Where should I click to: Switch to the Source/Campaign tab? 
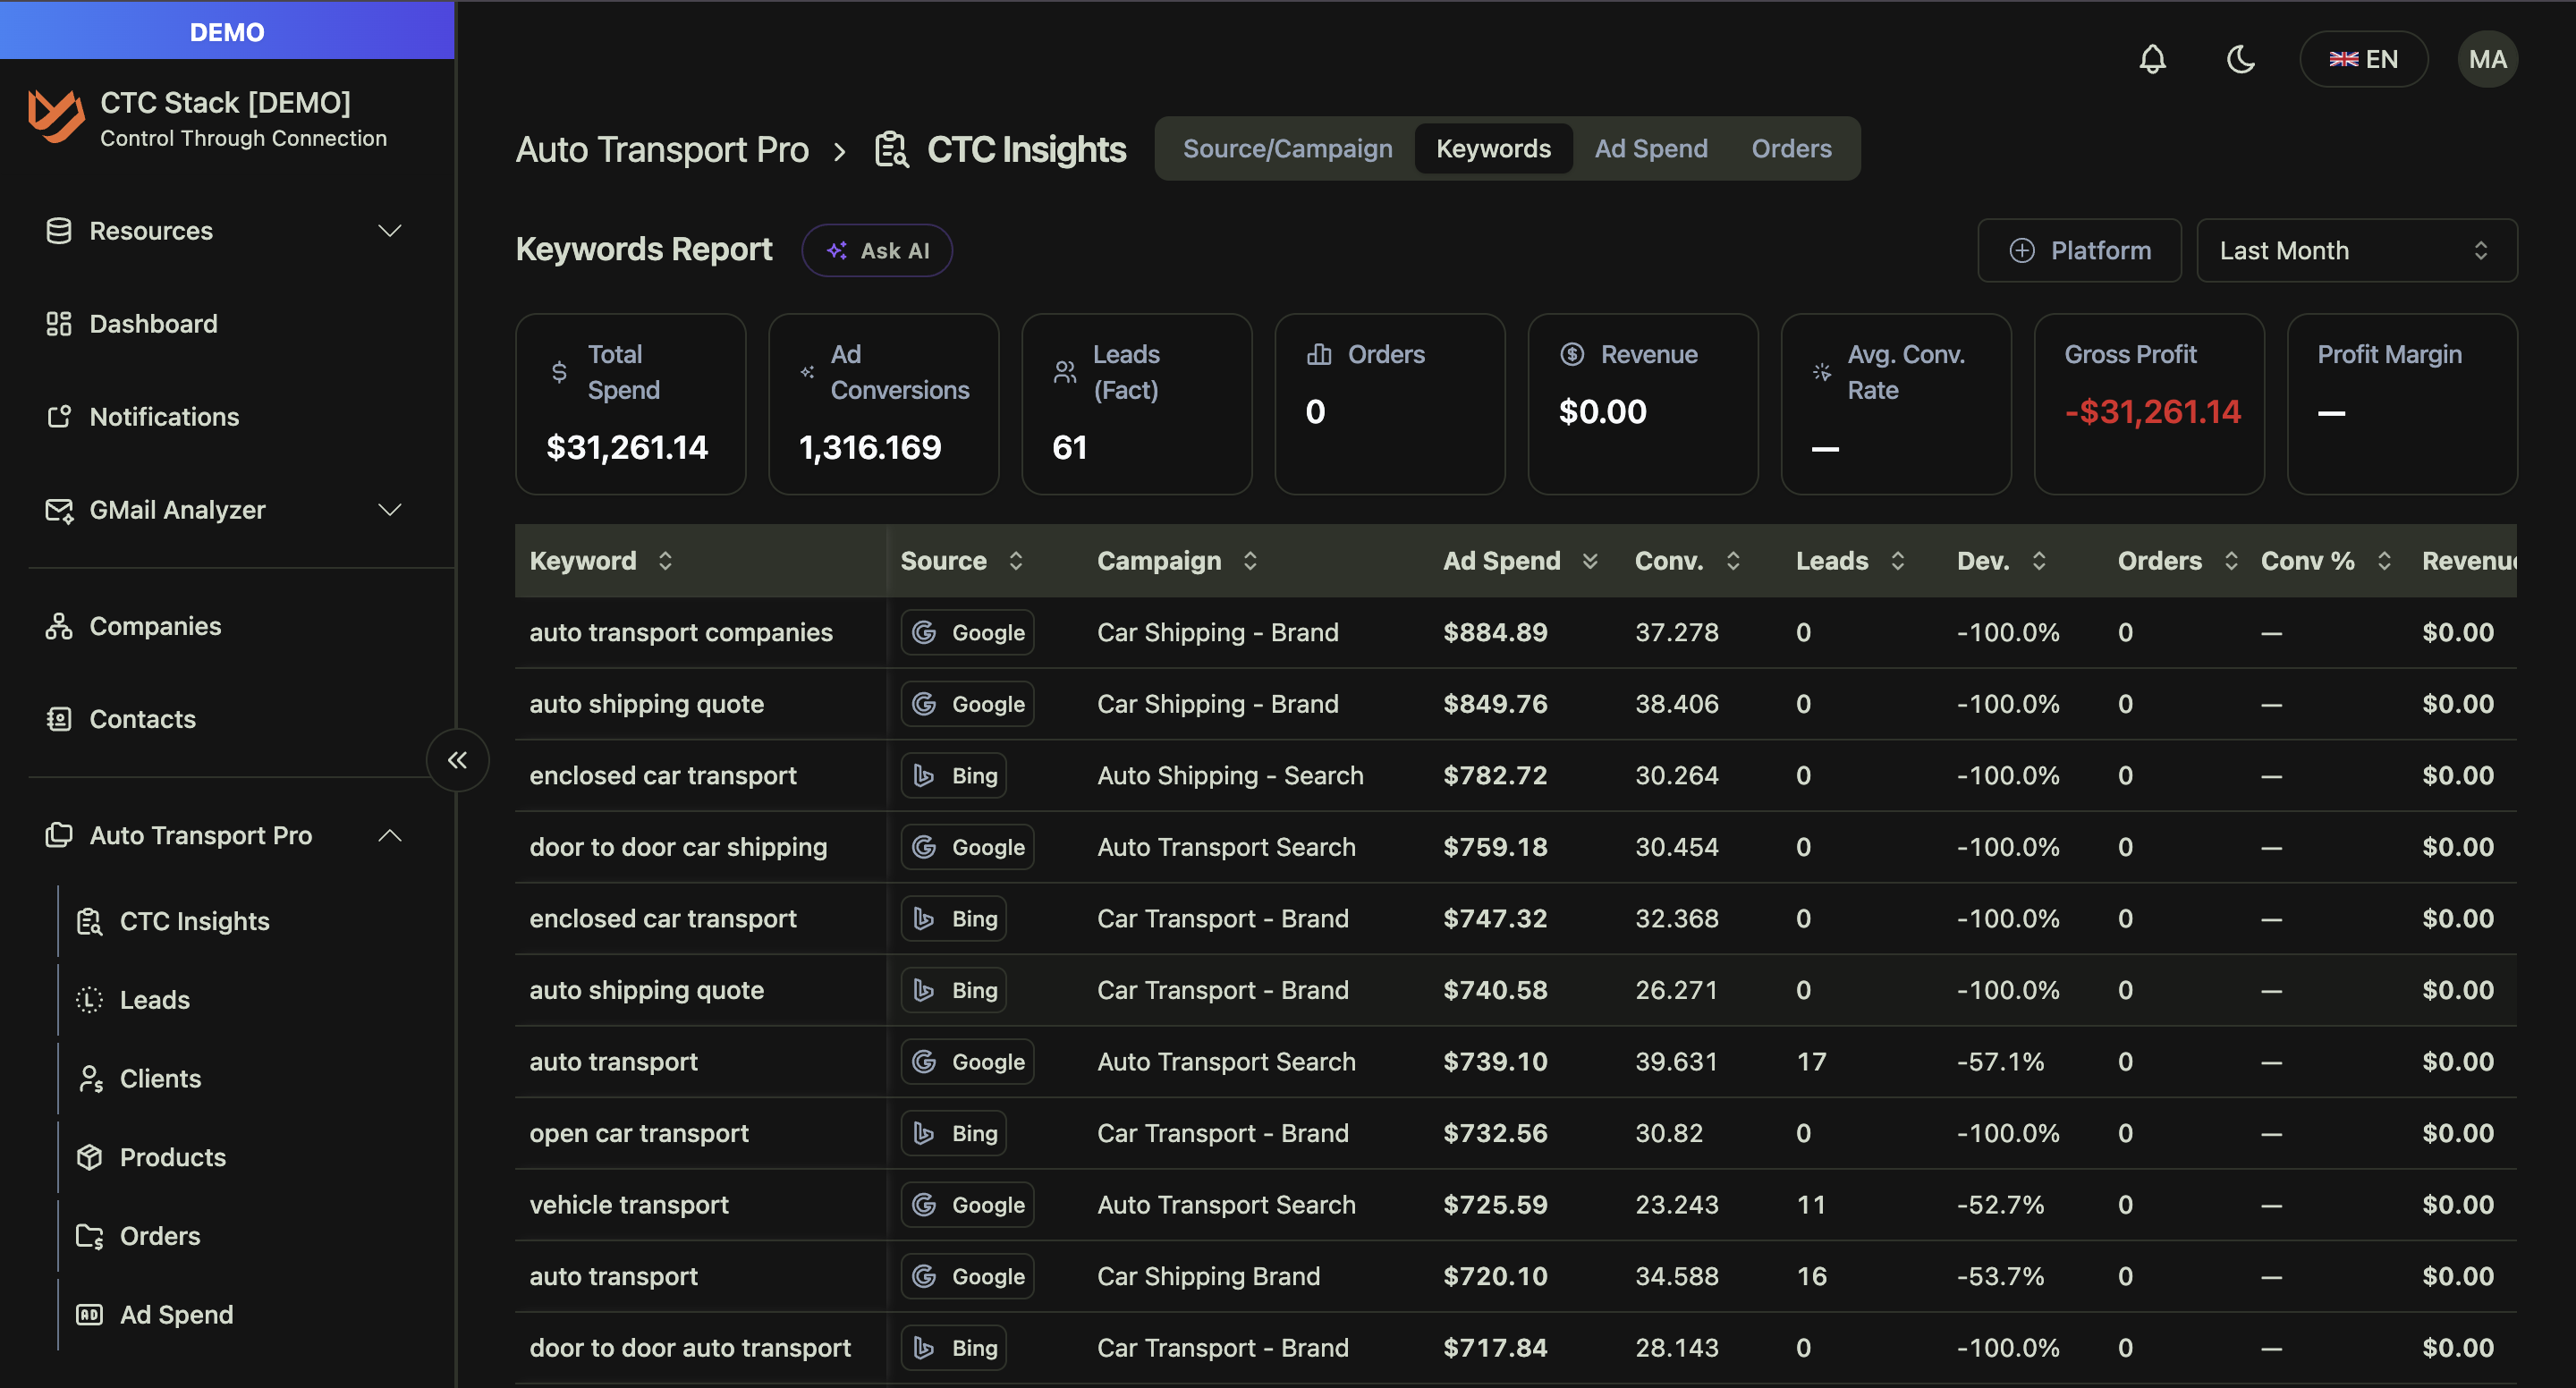[1287, 148]
